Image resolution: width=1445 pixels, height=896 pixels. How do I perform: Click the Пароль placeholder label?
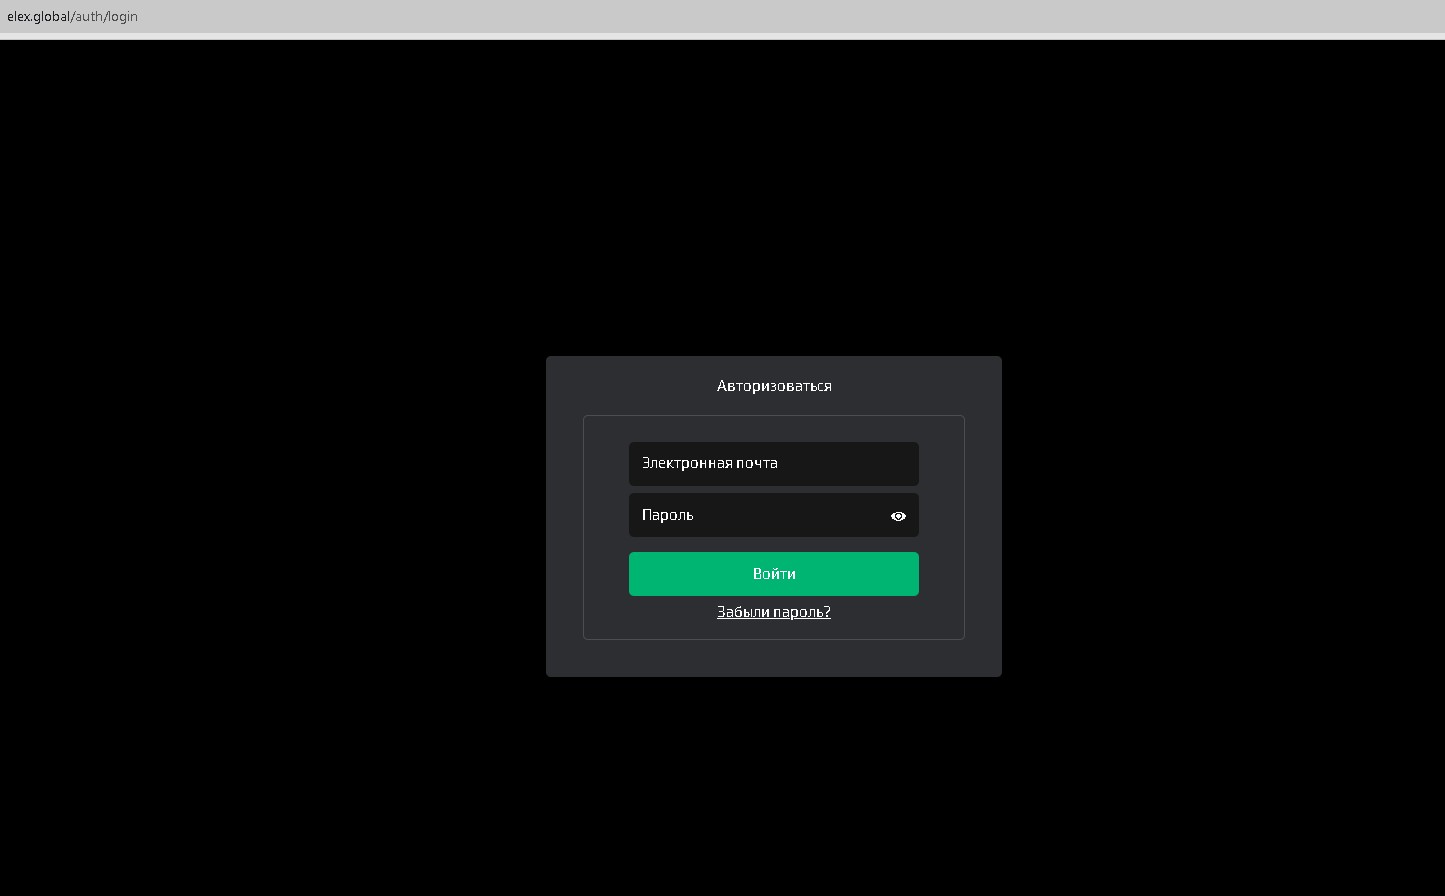tap(667, 515)
